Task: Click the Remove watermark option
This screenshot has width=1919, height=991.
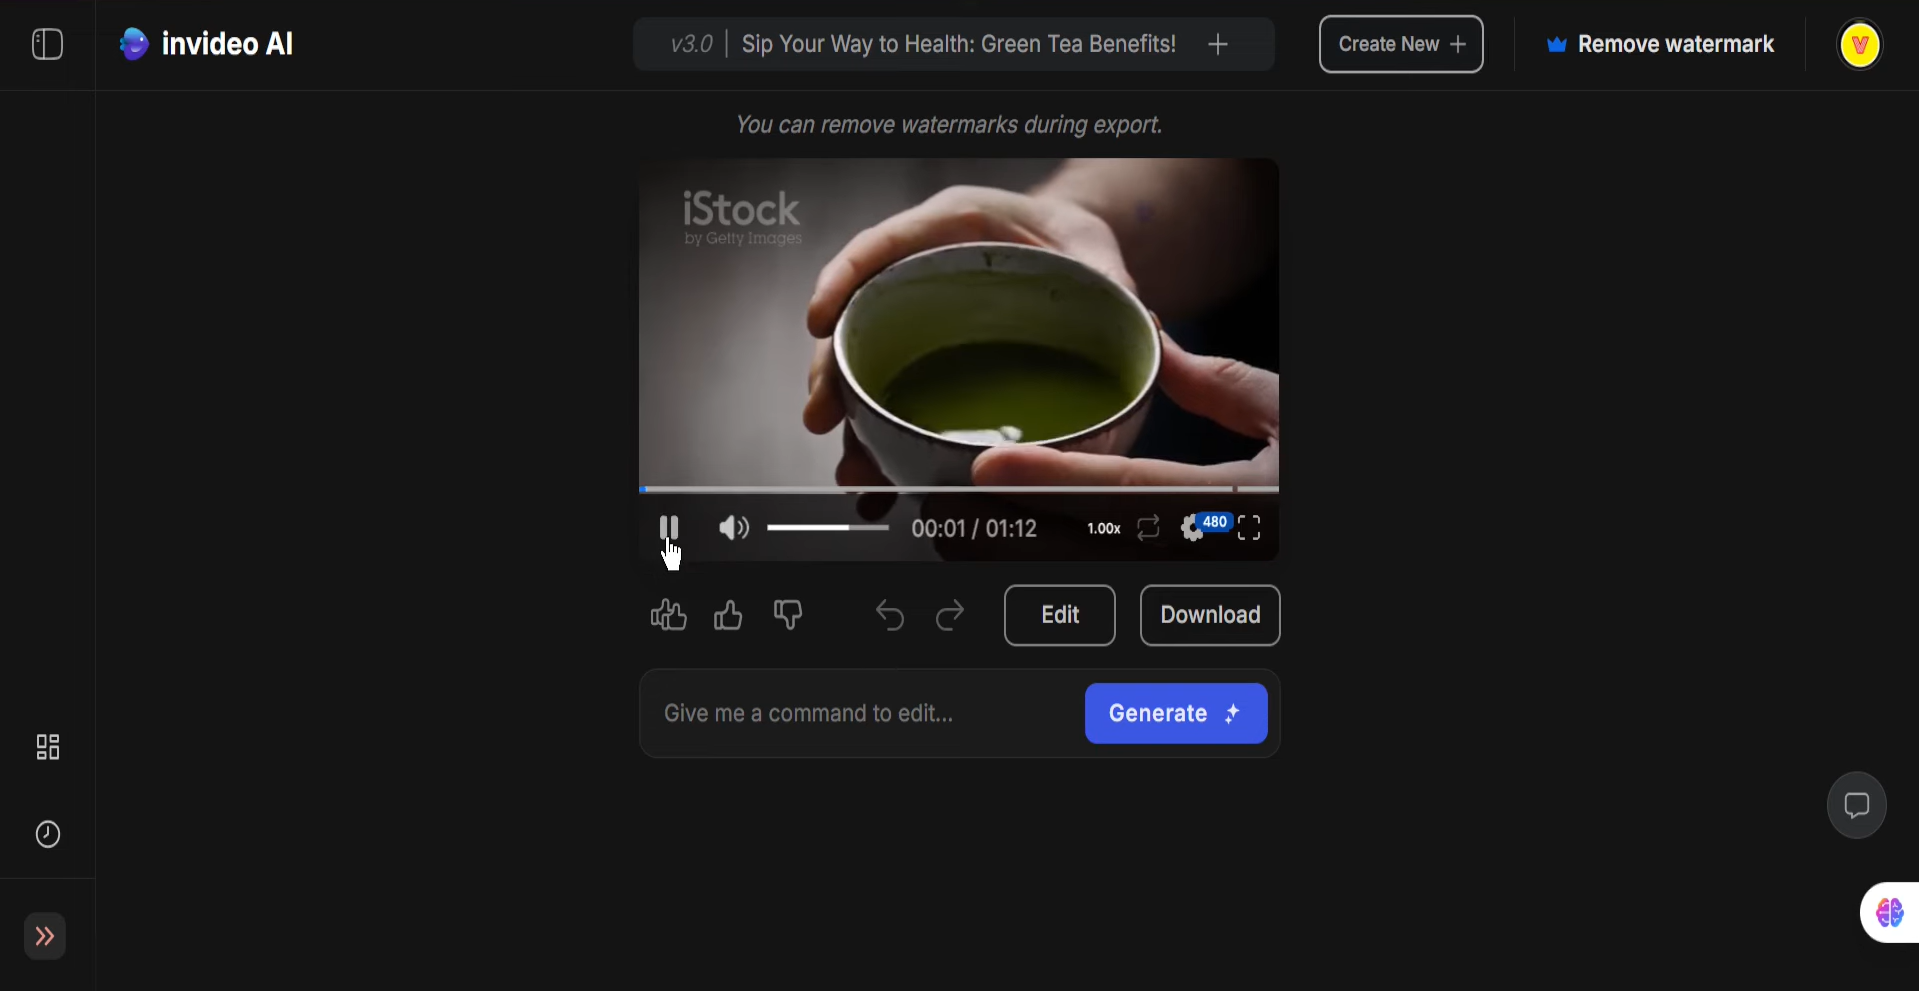Action: tap(1659, 44)
